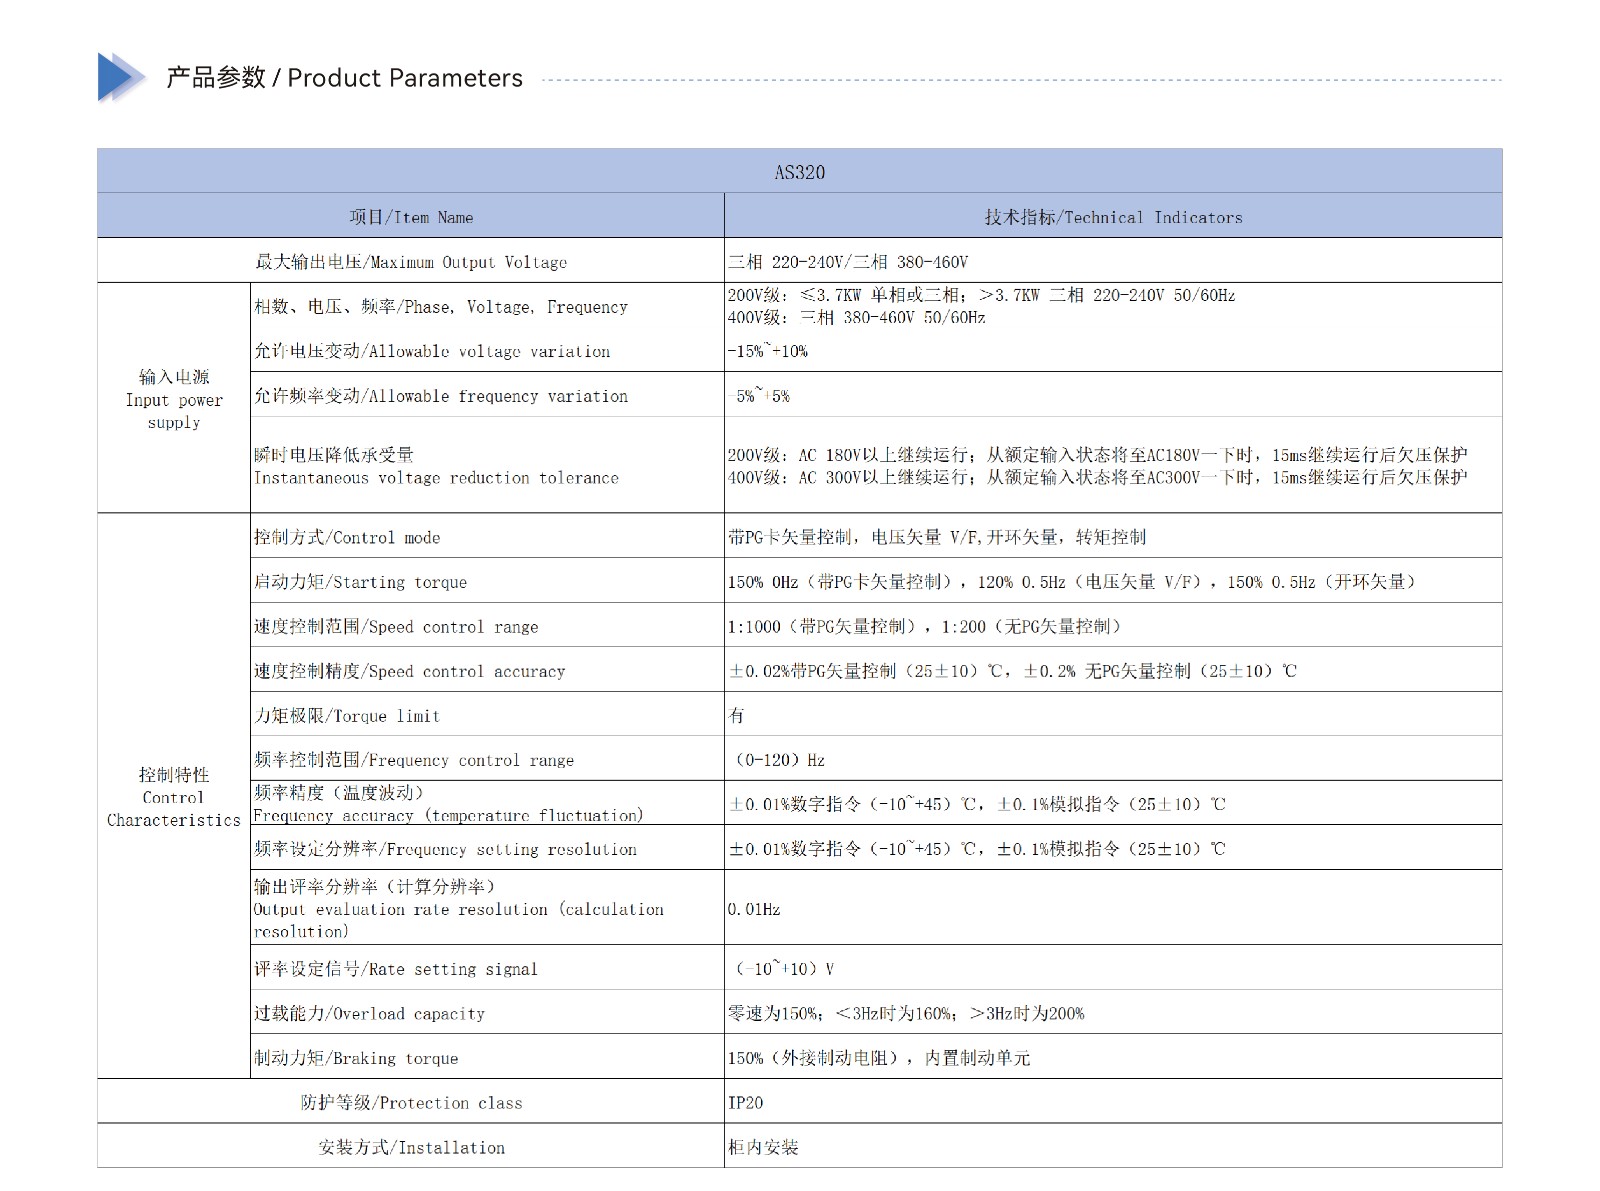1600x1191 pixels.
Task: Select the 'Input power supply' group cell
Action: tap(174, 399)
